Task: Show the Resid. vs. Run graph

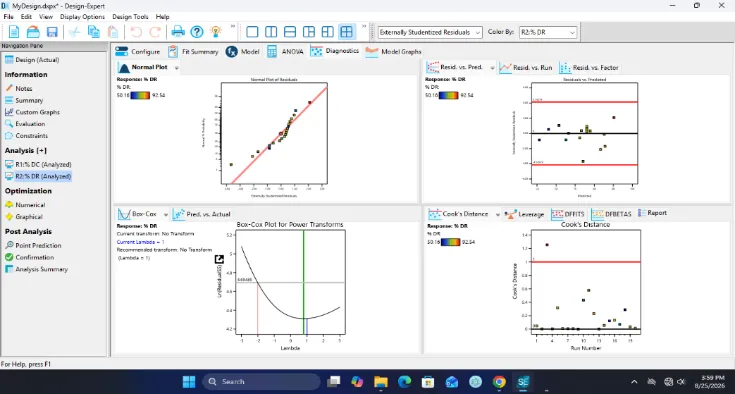Action: (x=526, y=67)
